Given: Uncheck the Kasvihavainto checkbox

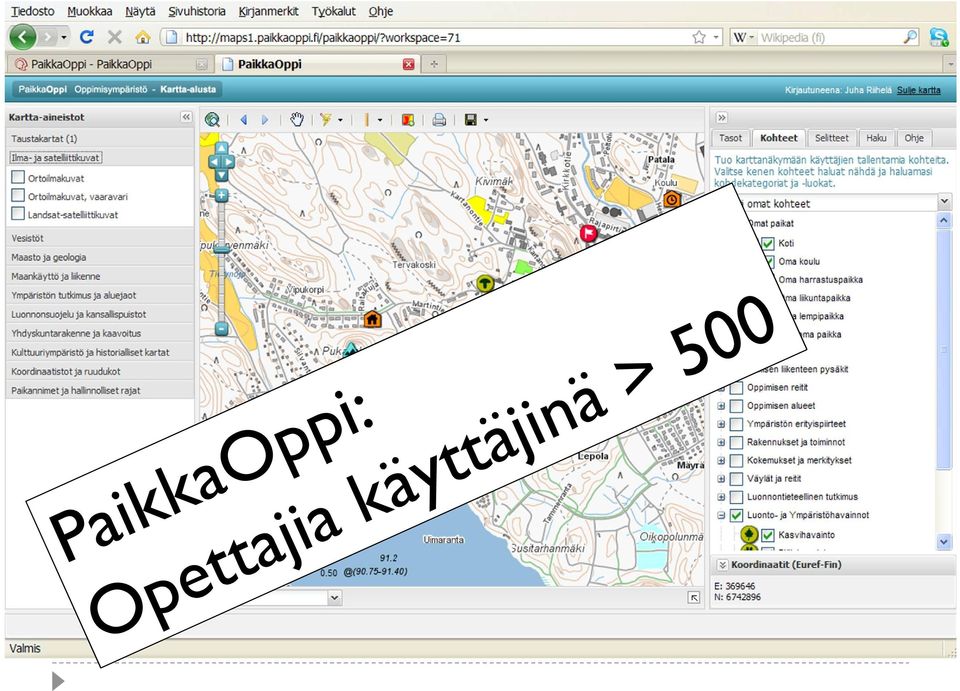Looking at the screenshot, I should pos(768,535).
